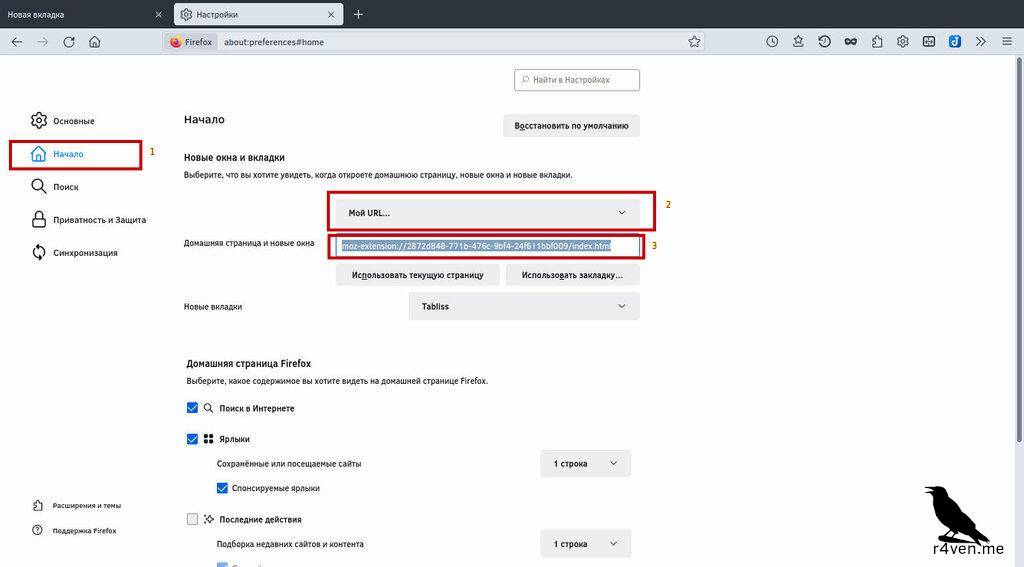Select 'Приватность и Защита' in the sidebar
Screen dimensions: 1024x567
pyautogui.click(x=99, y=220)
